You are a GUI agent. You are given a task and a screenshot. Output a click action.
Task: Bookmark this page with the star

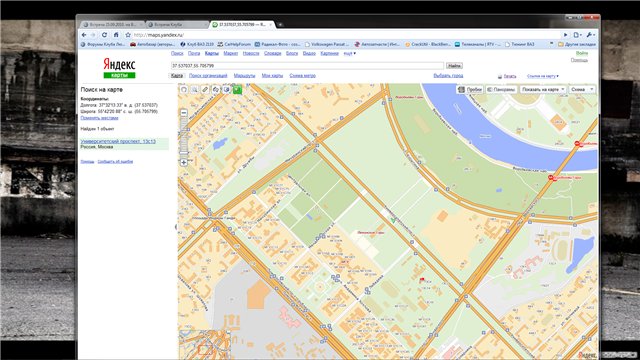pos(128,35)
